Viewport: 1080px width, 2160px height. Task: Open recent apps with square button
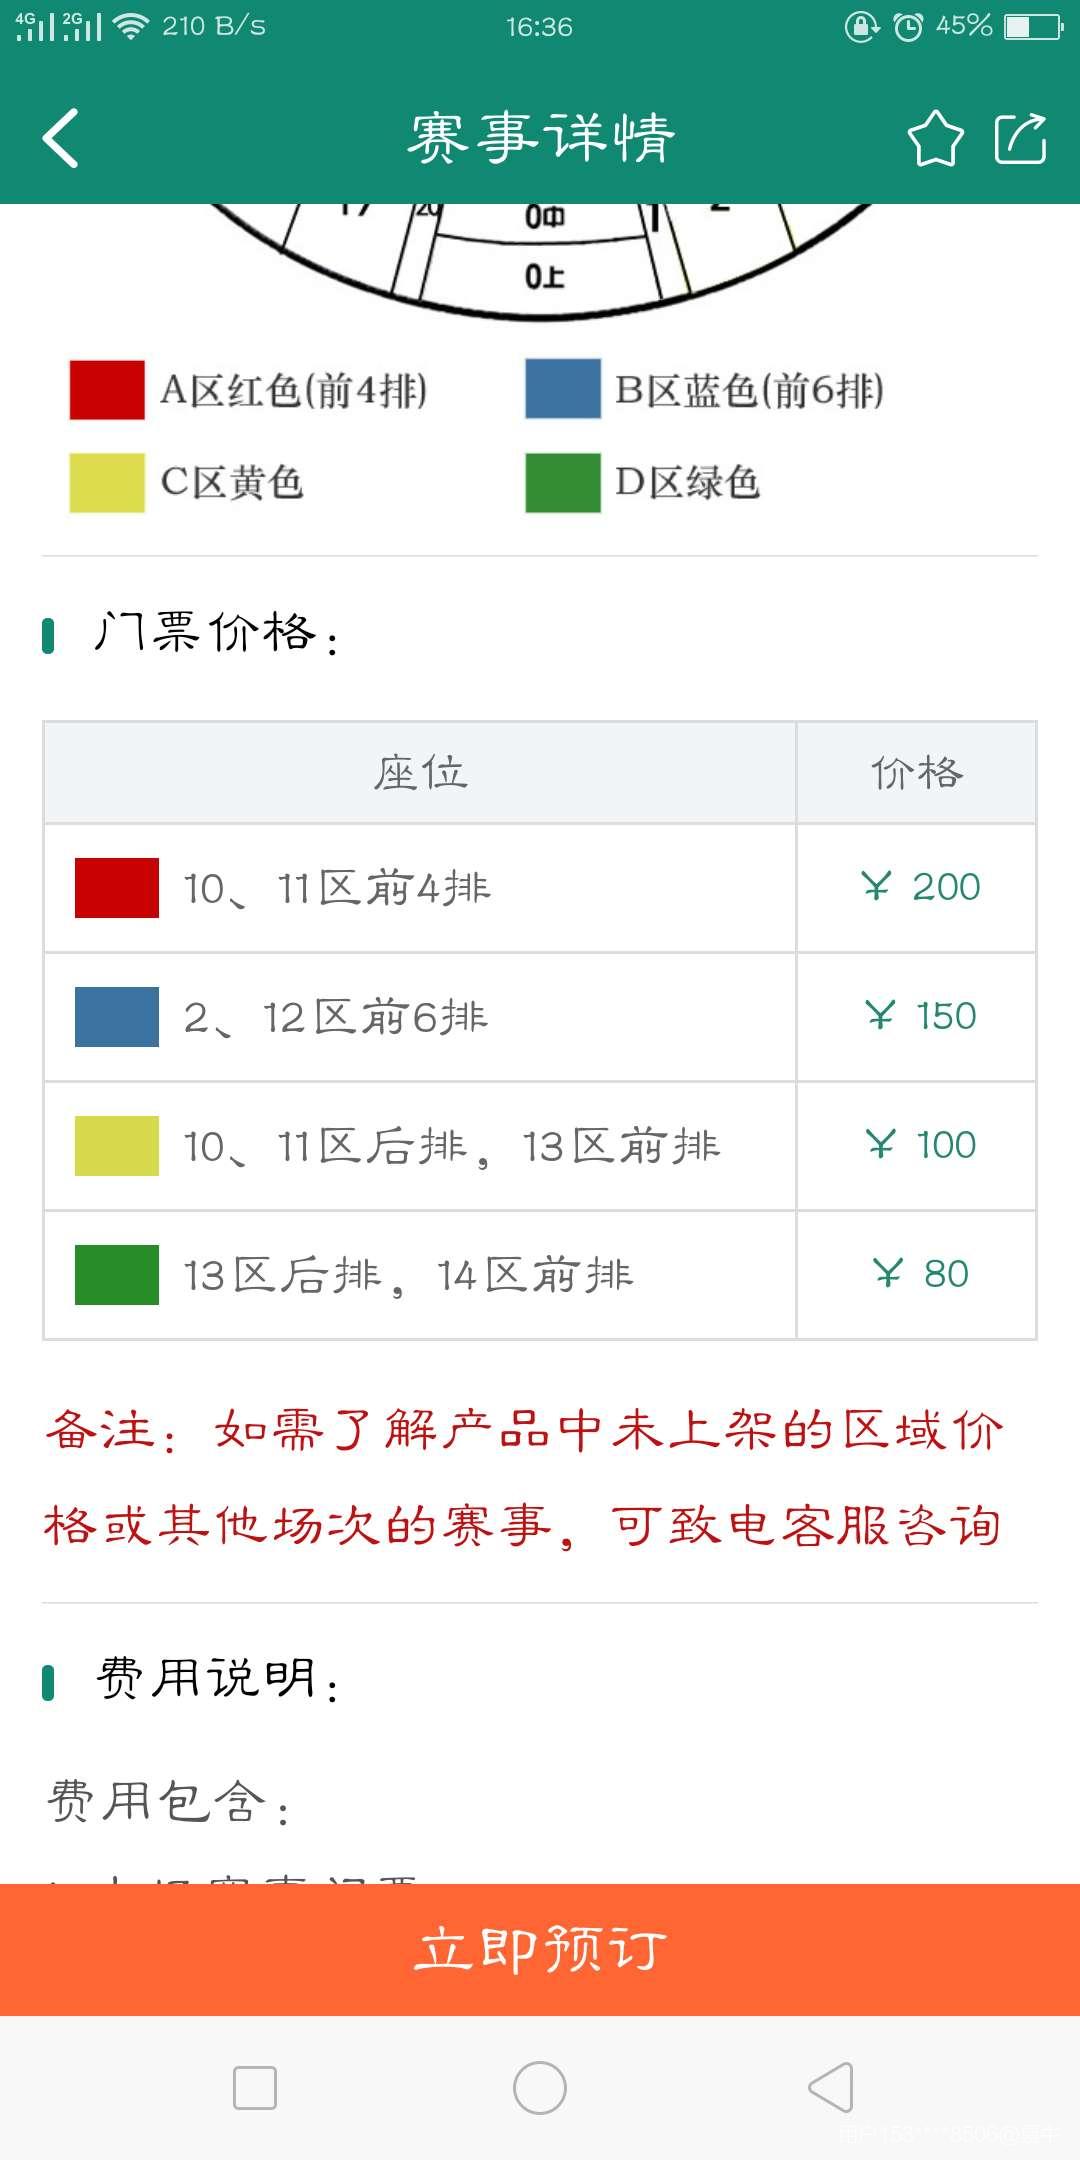pos(255,2088)
